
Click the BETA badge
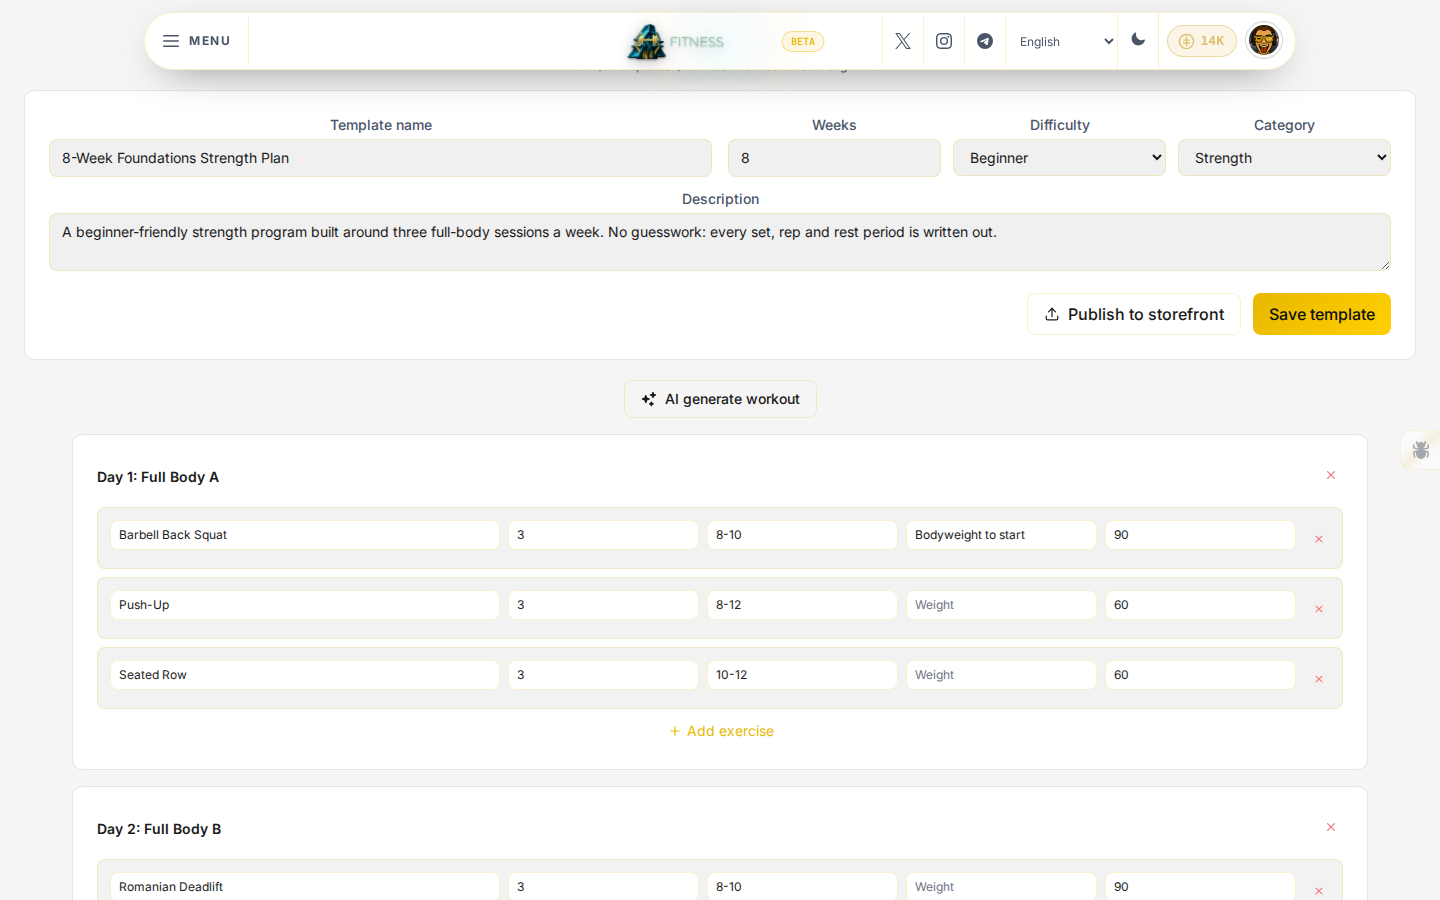coord(803,41)
